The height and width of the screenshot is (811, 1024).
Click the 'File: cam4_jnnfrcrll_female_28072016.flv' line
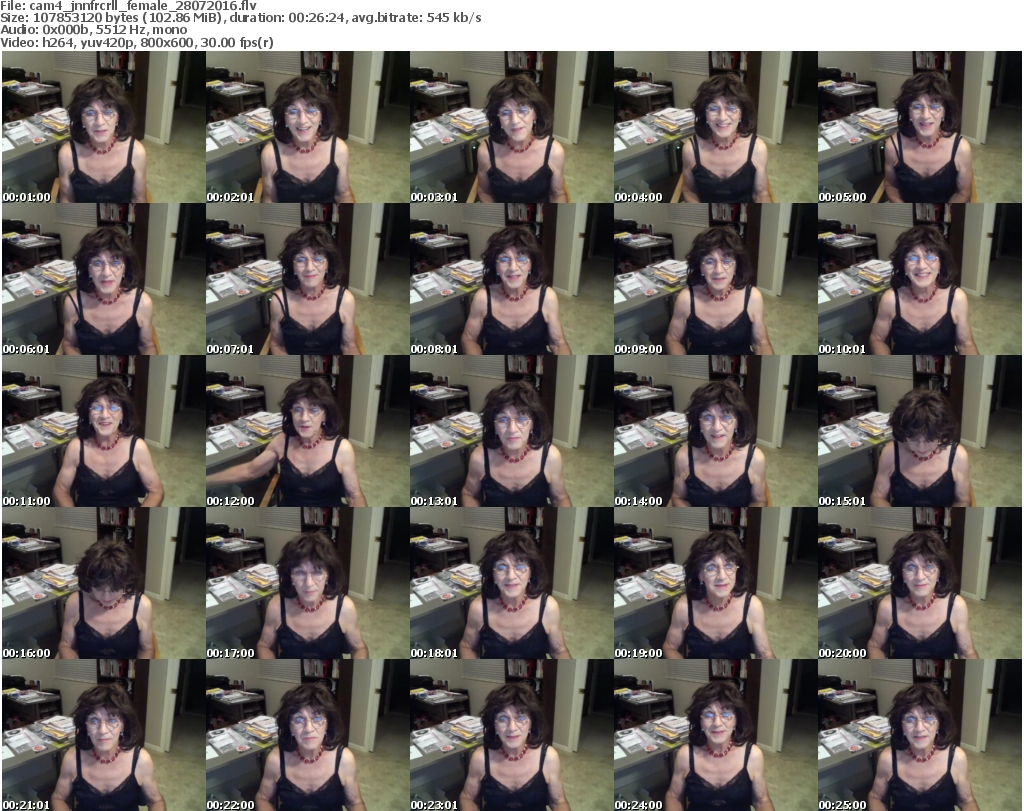pos(129,6)
